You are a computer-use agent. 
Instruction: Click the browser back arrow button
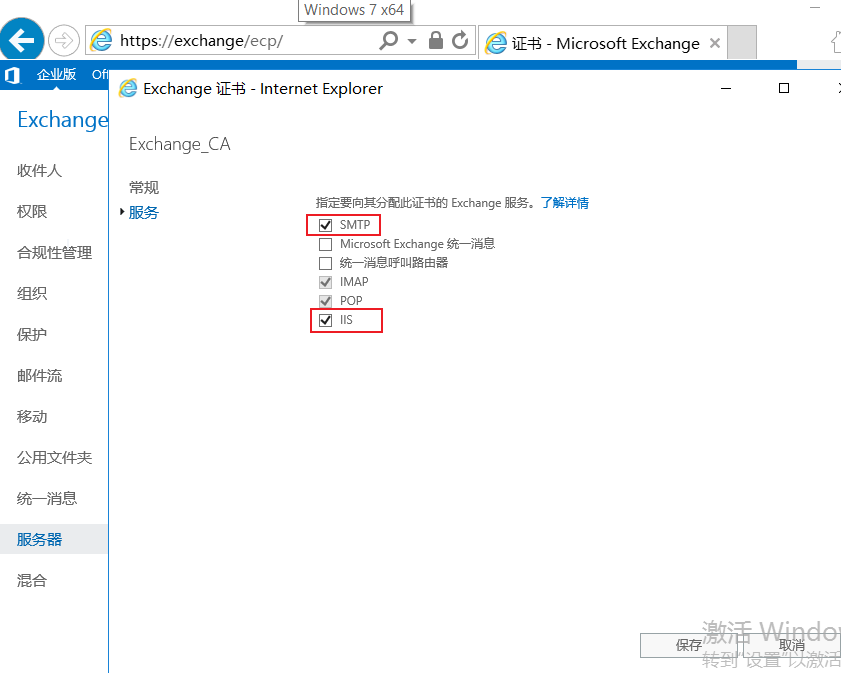[21, 40]
